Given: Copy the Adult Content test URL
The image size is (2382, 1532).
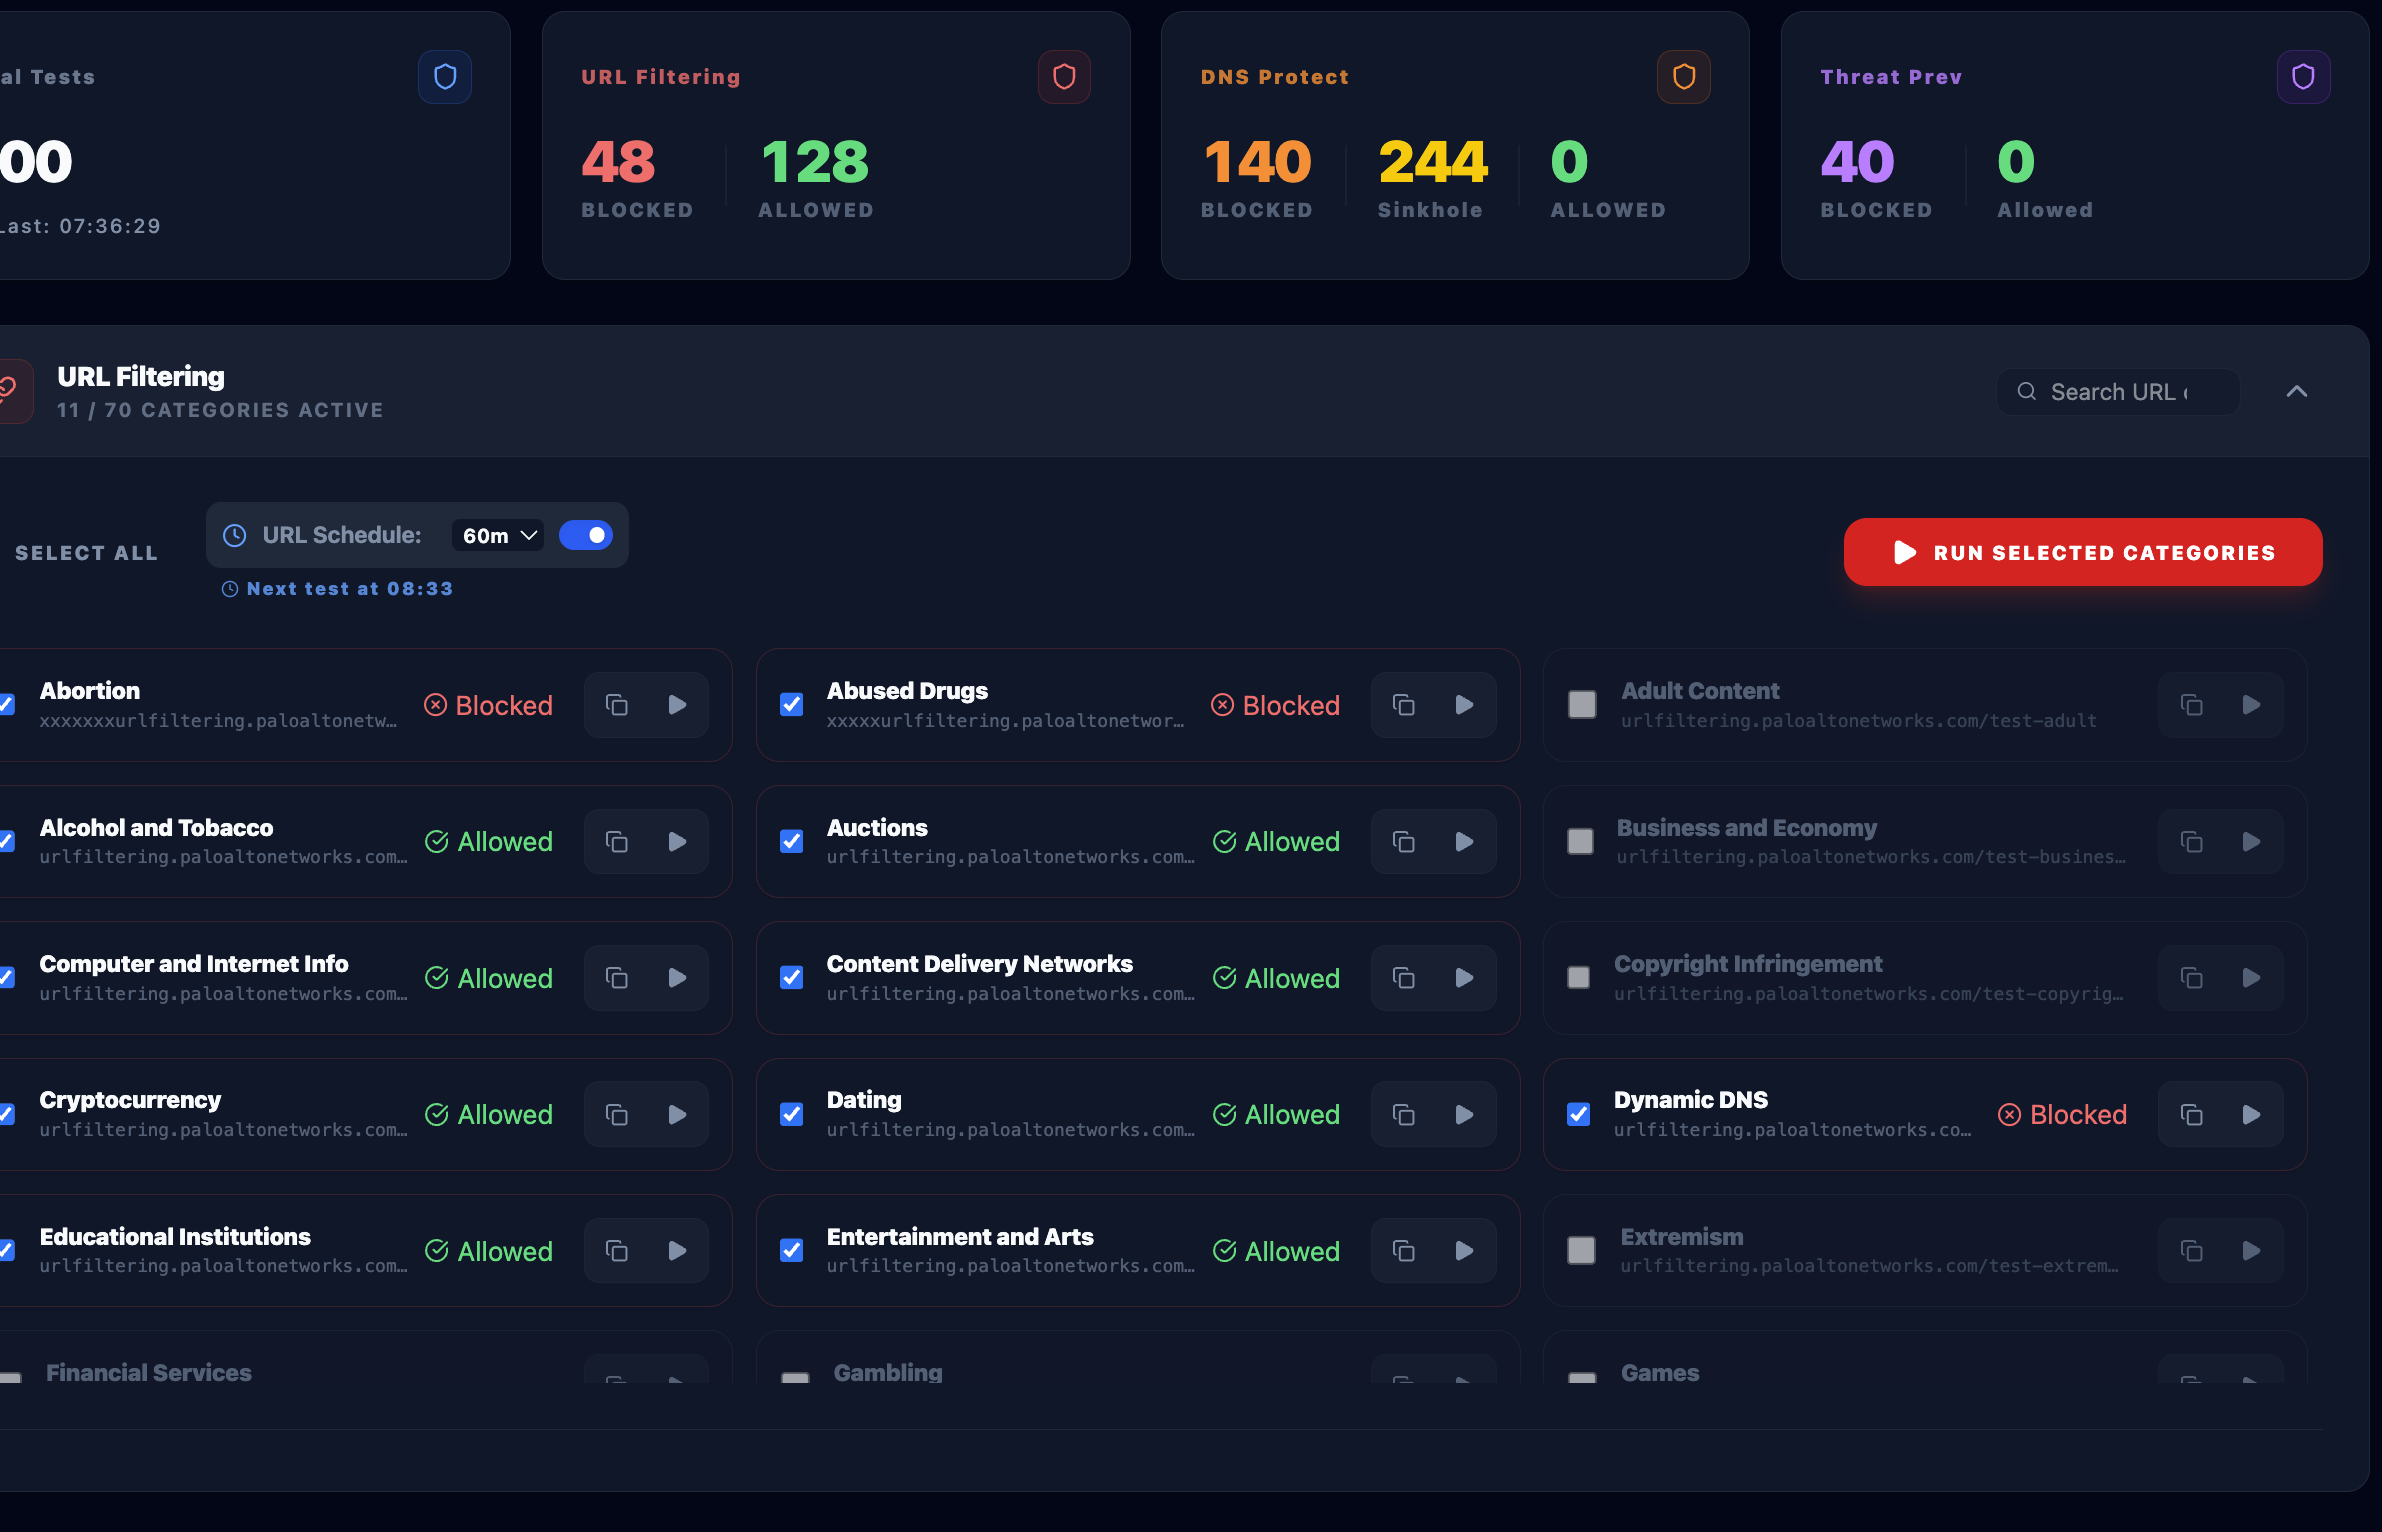Looking at the screenshot, I should 2192,705.
